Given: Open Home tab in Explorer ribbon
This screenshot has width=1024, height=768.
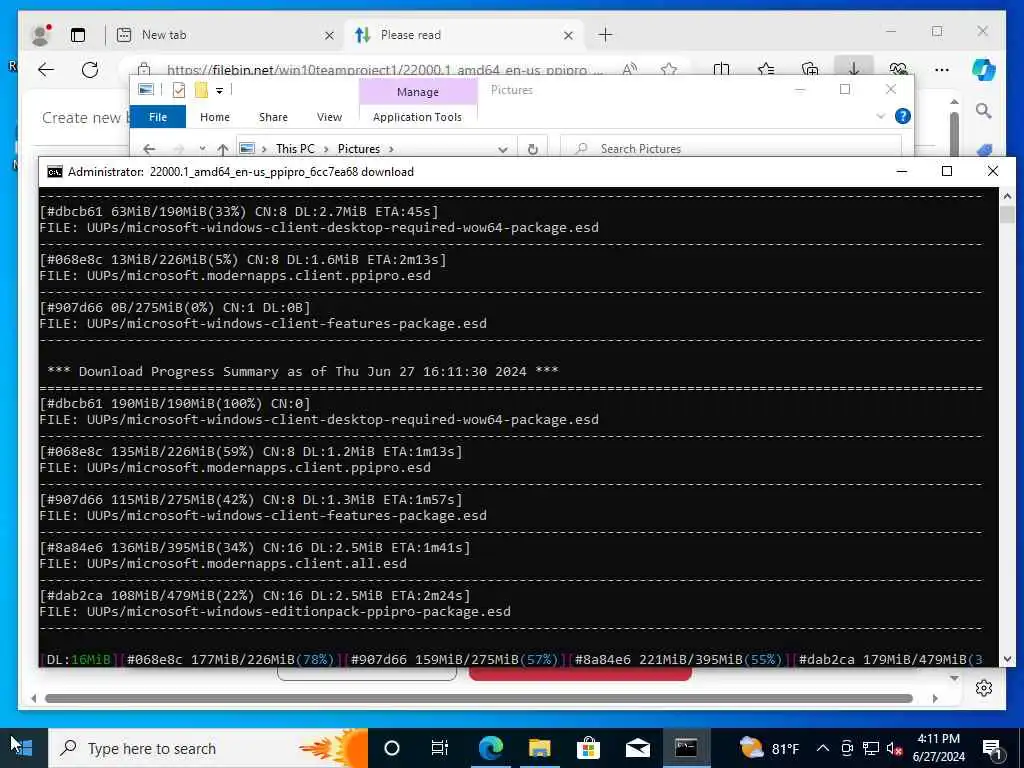Looking at the screenshot, I should [x=215, y=117].
